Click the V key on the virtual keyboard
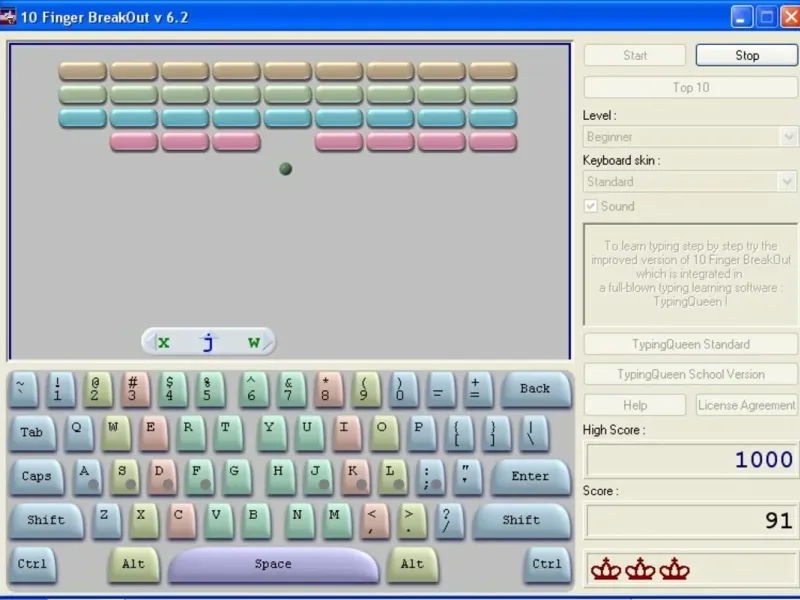The height and width of the screenshot is (600, 800). (218, 521)
